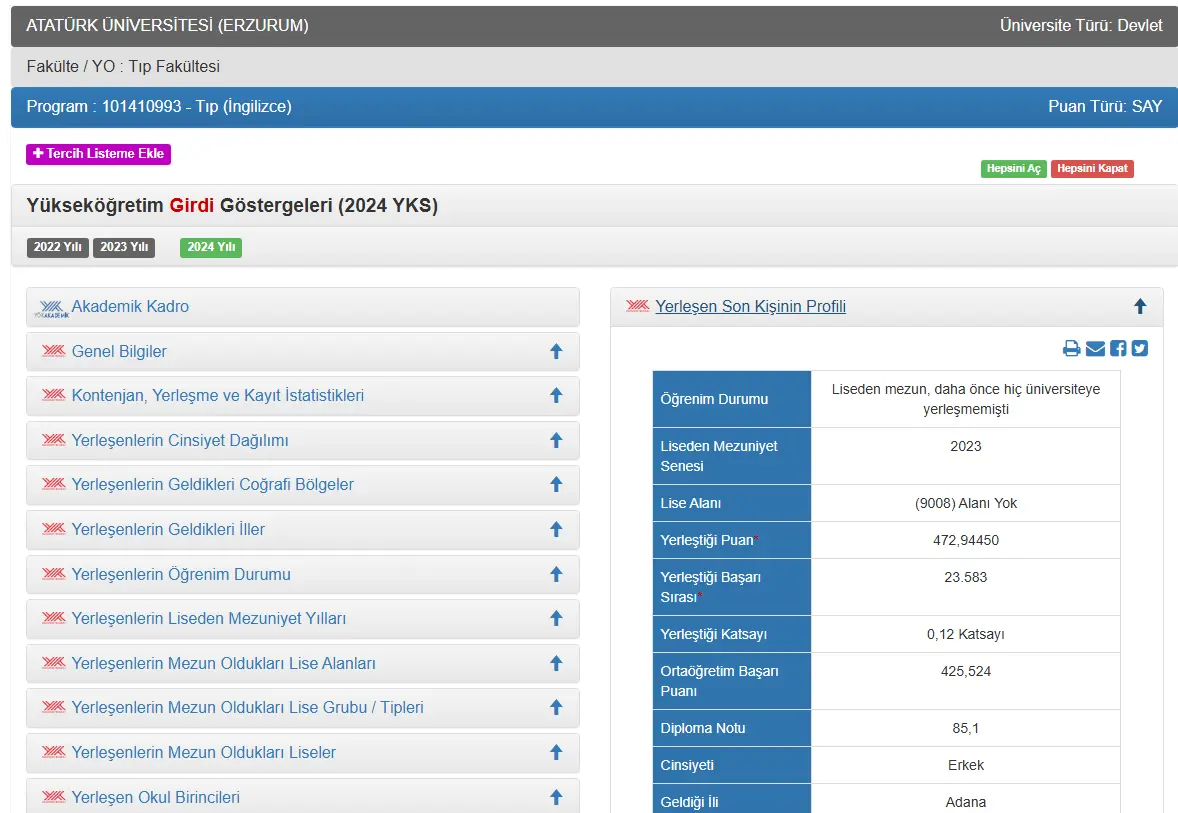Click YÖK logo beside Yerleşen Son Kişinin Profili
Viewport: 1178px width, 813px height.
click(x=637, y=305)
